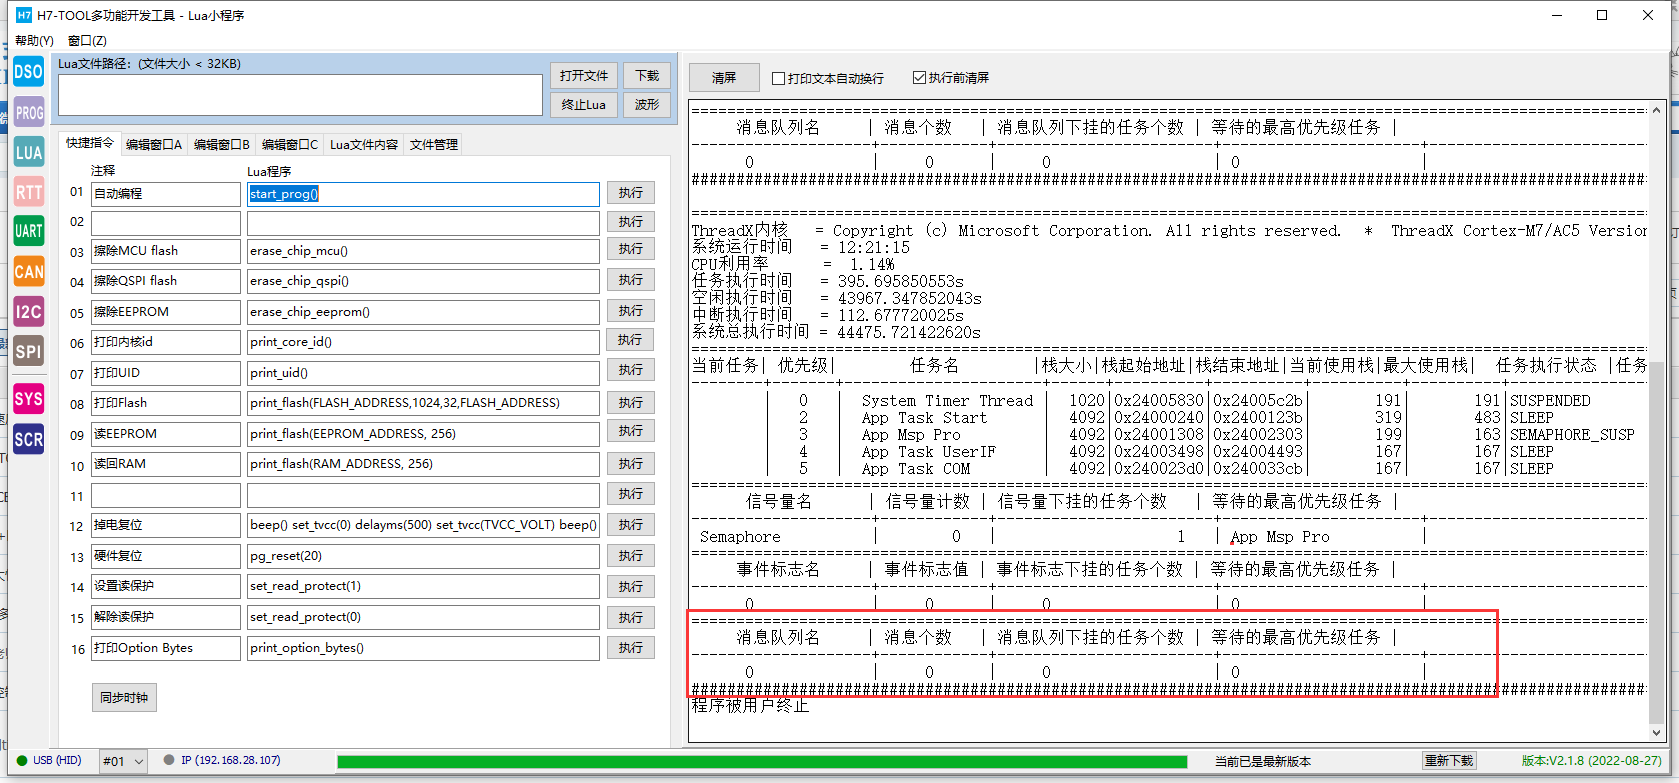Click the IP connection status indicator
This screenshot has width=1679, height=783.
point(169,760)
